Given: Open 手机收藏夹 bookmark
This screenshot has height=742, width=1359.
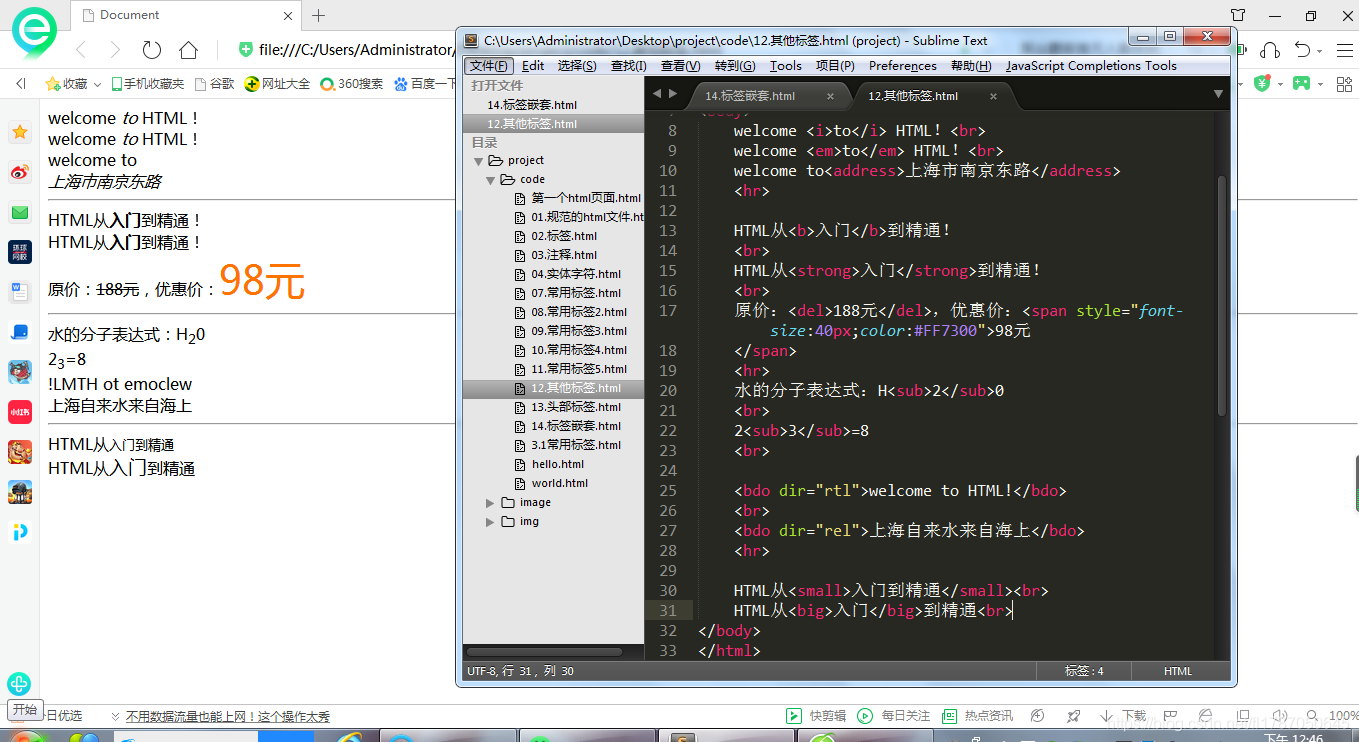Looking at the screenshot, I should click(148, 84).
